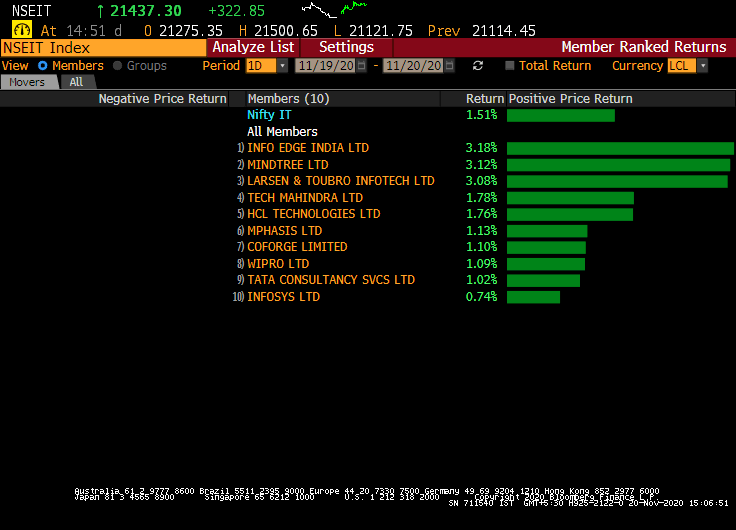This screenshot has height=530, width=736.
Task: Enable the Total Return checkbox
Action: pos(510,66)
